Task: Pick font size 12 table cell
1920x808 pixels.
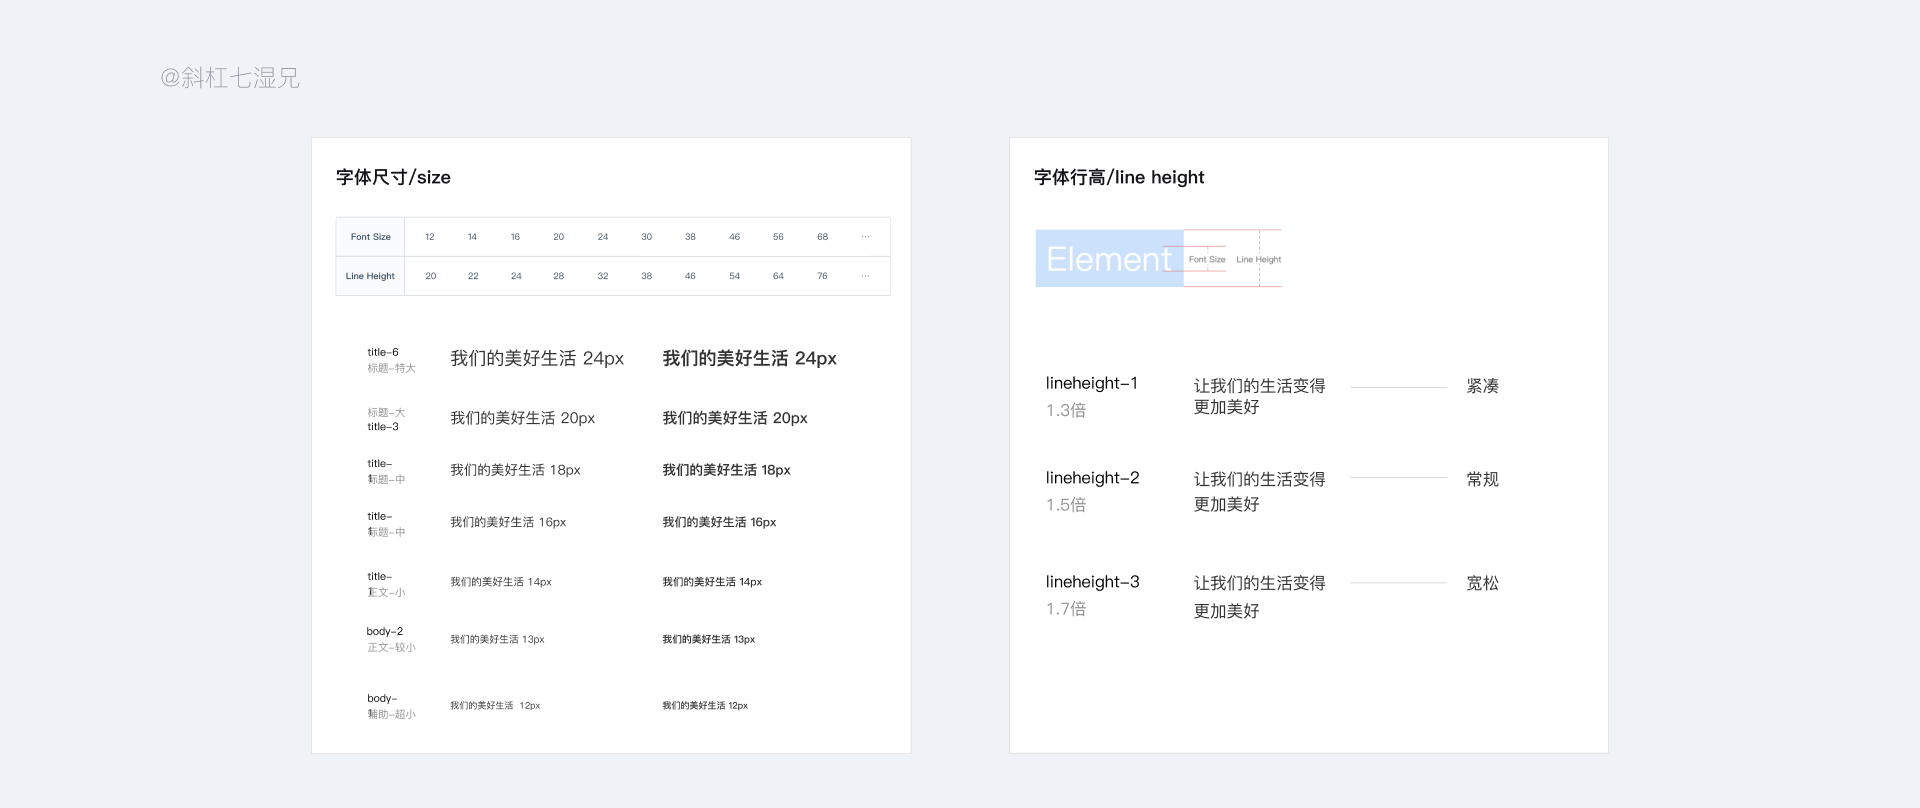Action: 430,237
